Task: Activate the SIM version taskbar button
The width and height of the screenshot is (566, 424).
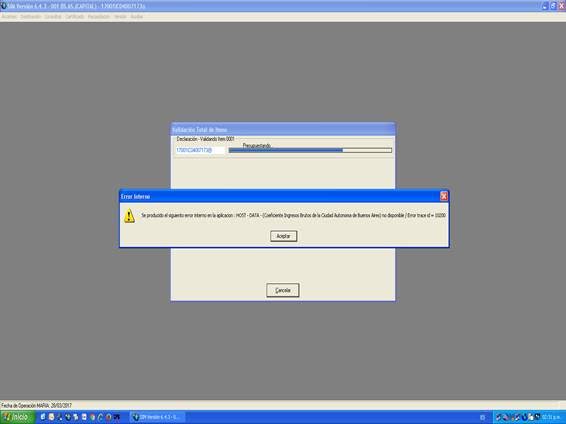Action: (157, 417)
